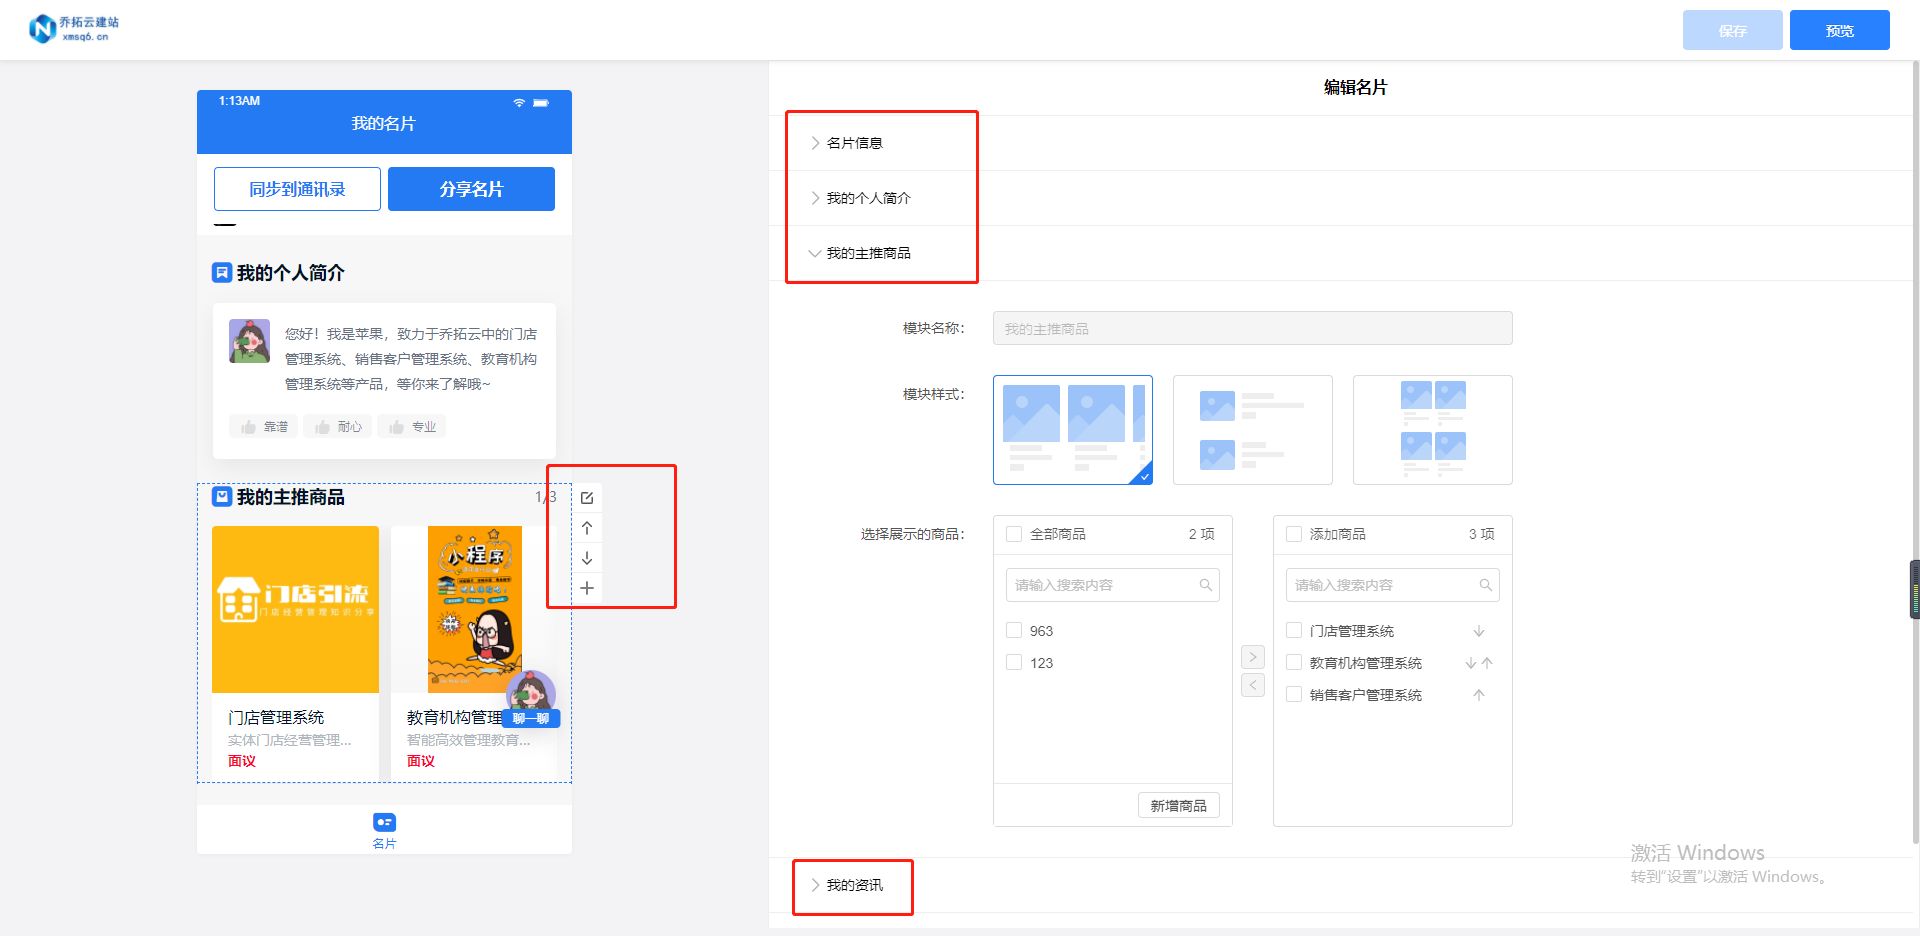The width and height of the screenshot is (1920, 936).
Task: Click the 靠谱 thumbs-up tag
Action: pos(264,427)
